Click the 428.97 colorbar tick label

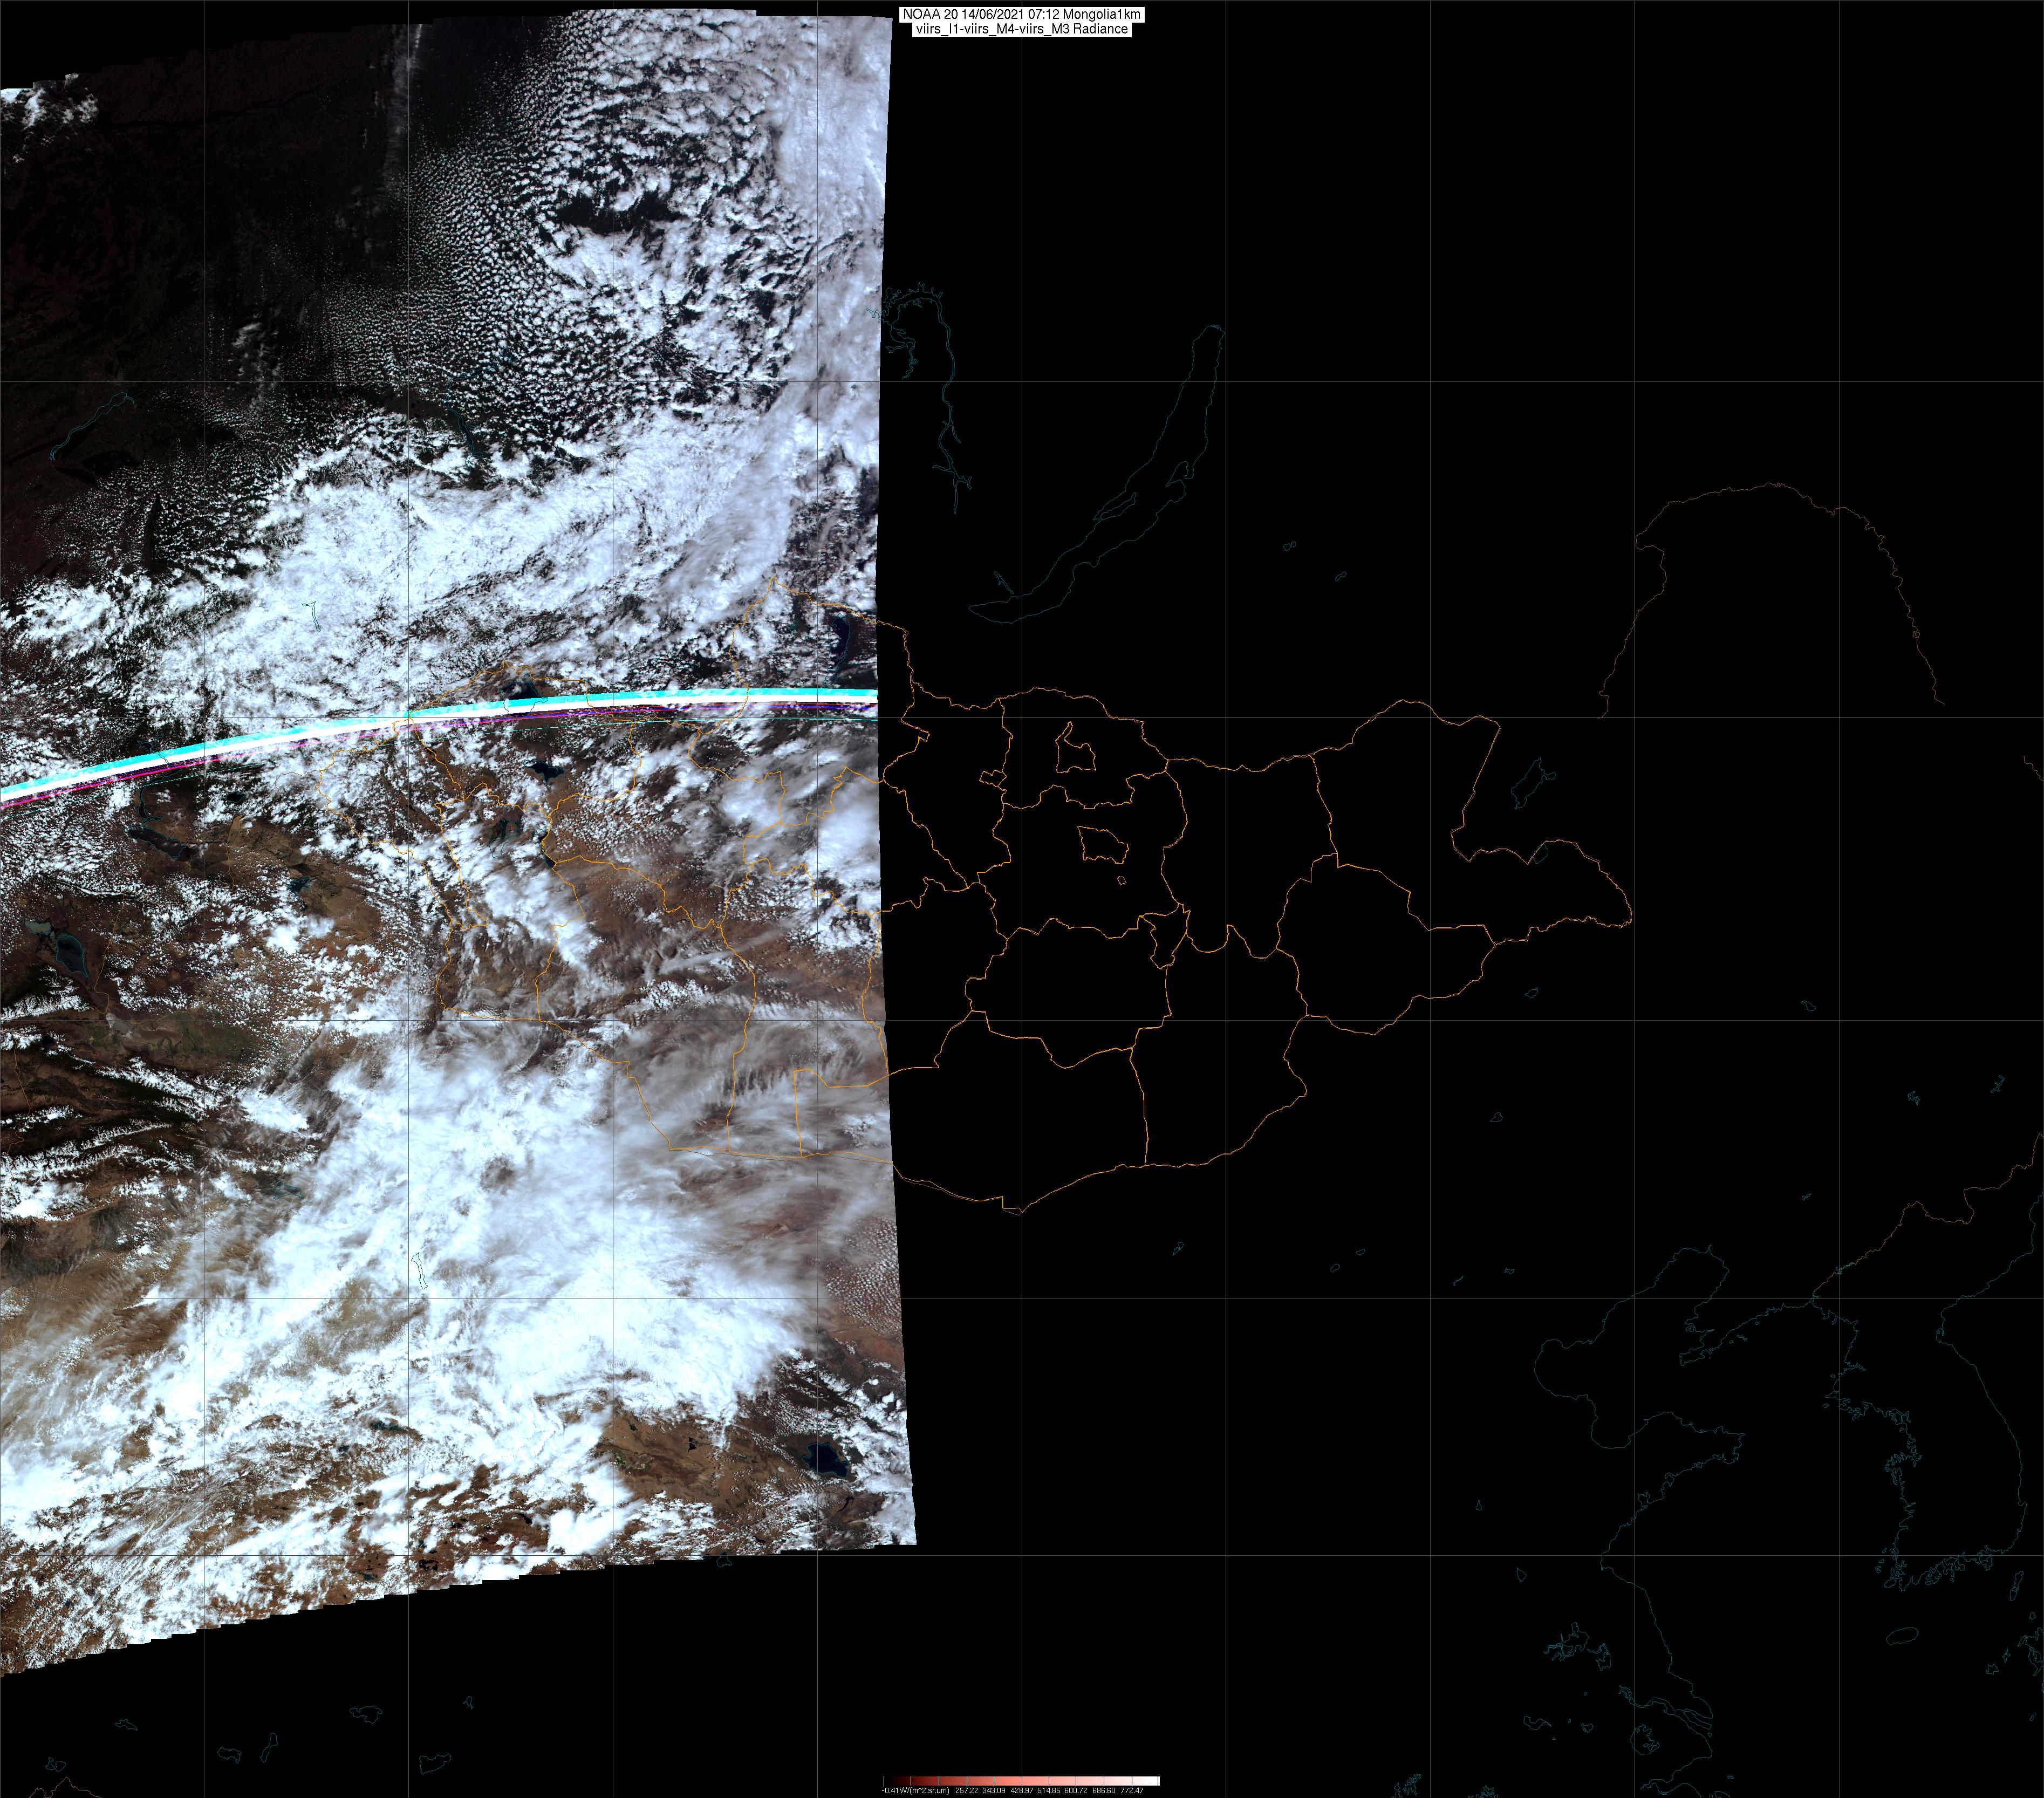[x=1022, y=1791]
